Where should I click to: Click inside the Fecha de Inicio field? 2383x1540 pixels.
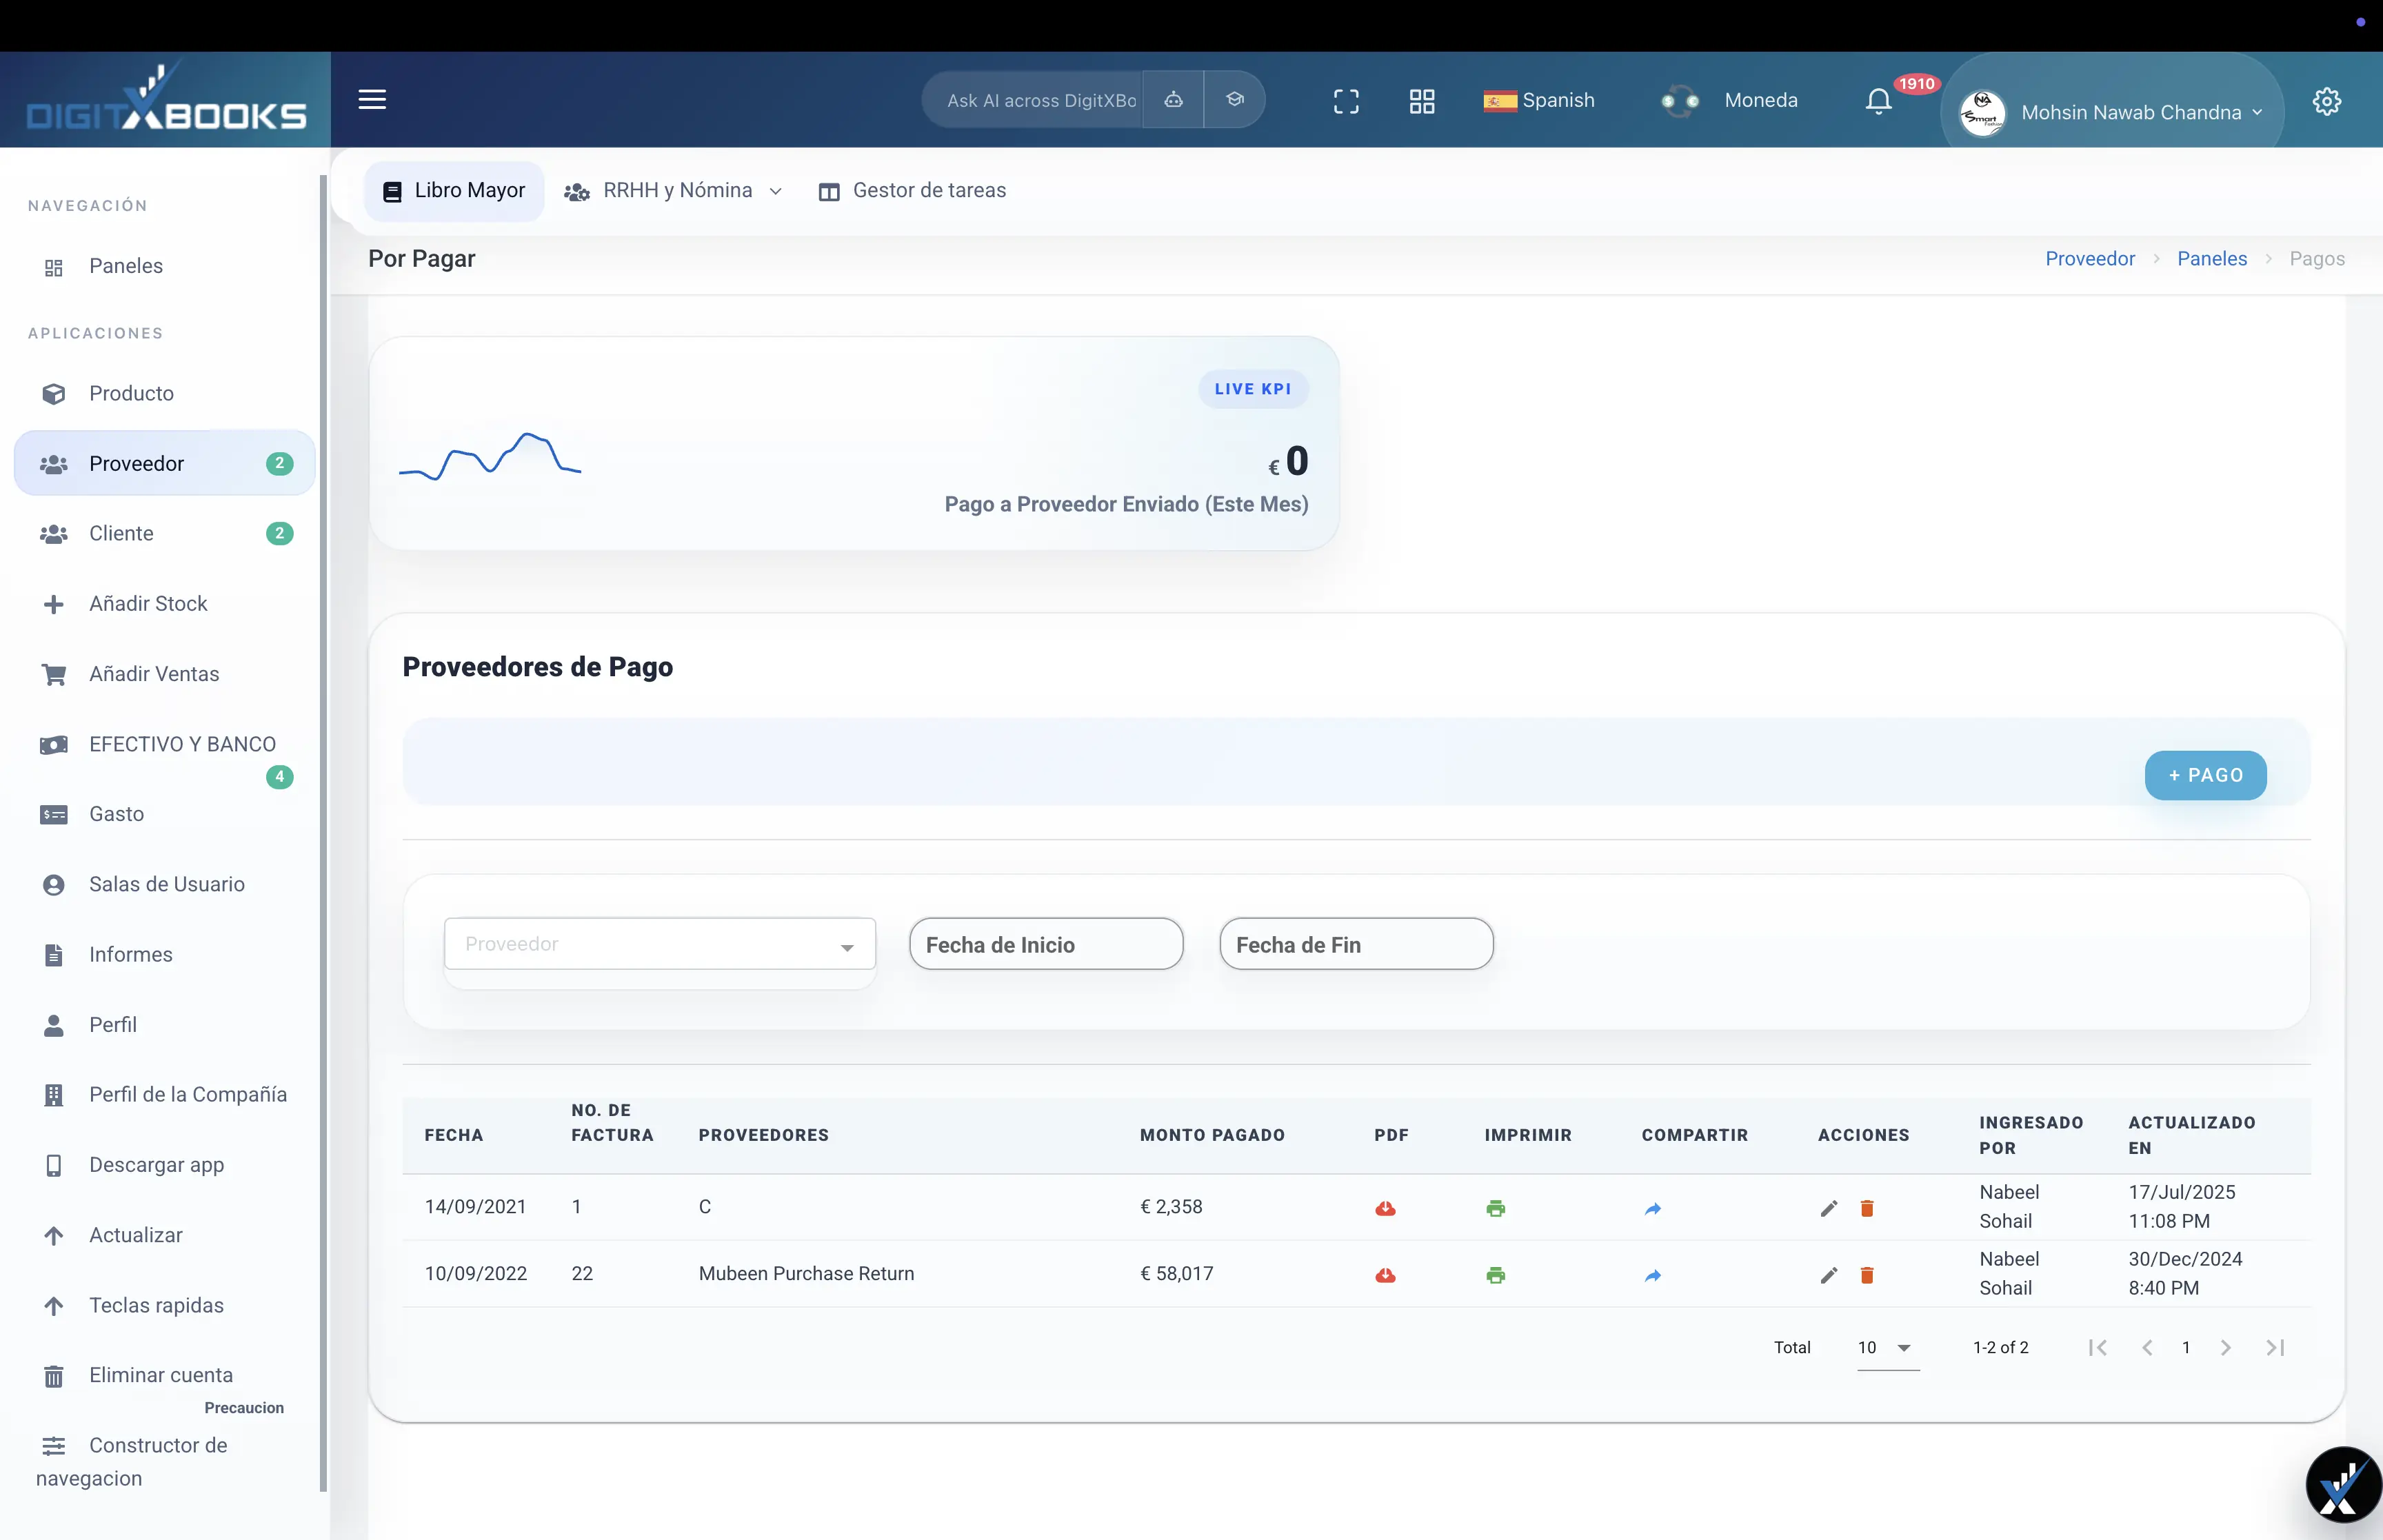point(1046,944)
